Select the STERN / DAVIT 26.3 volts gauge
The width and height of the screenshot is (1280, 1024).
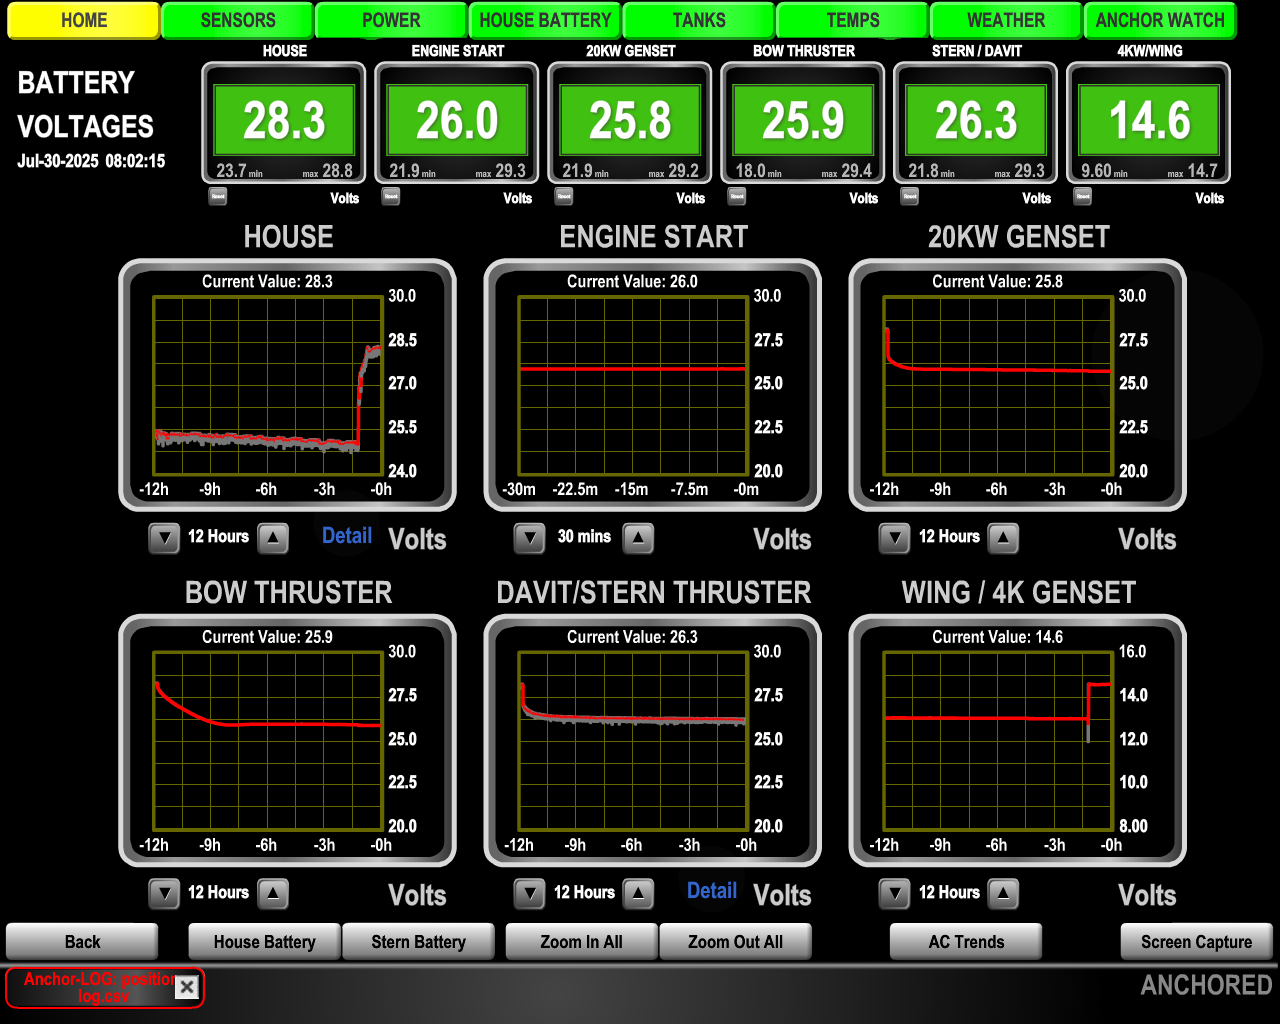[977, 123]
